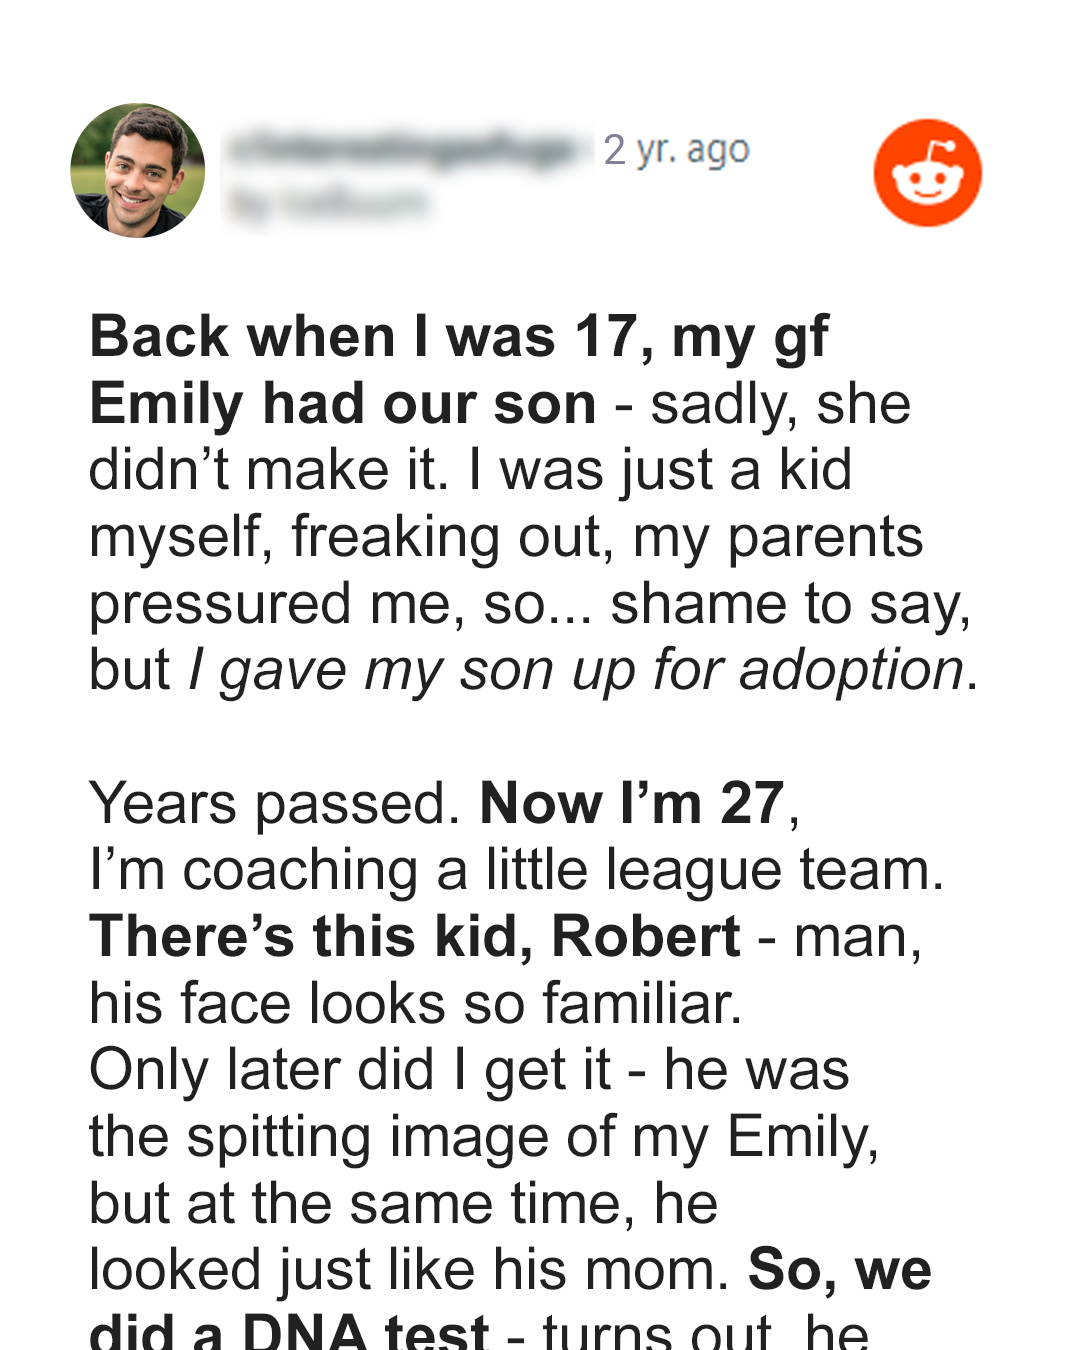Click the "2 yr. ago" timestamp
Screen dimensions: 1080x1350
pos(676,150)
